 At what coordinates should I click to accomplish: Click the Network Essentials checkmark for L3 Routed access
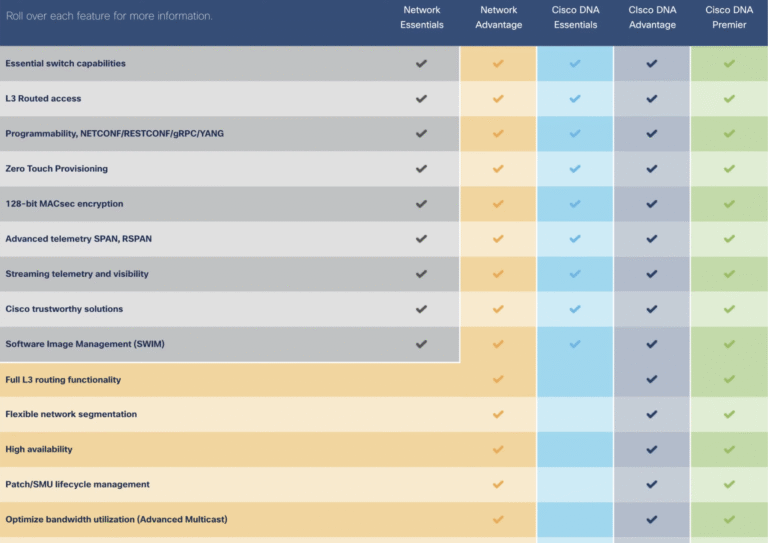pyautogui.click(x=421, y=98)
